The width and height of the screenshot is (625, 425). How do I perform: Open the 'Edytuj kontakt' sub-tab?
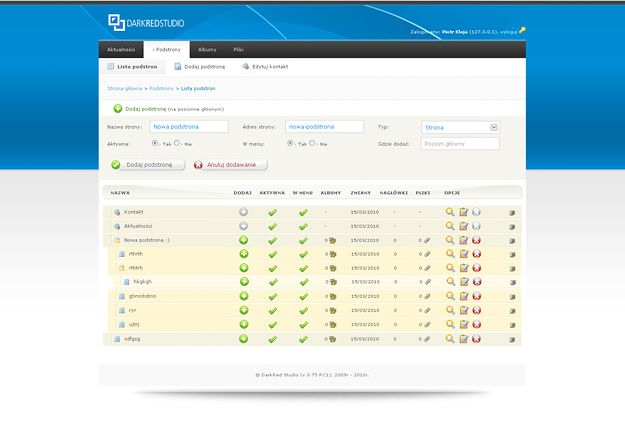click(x=266, y=66)
